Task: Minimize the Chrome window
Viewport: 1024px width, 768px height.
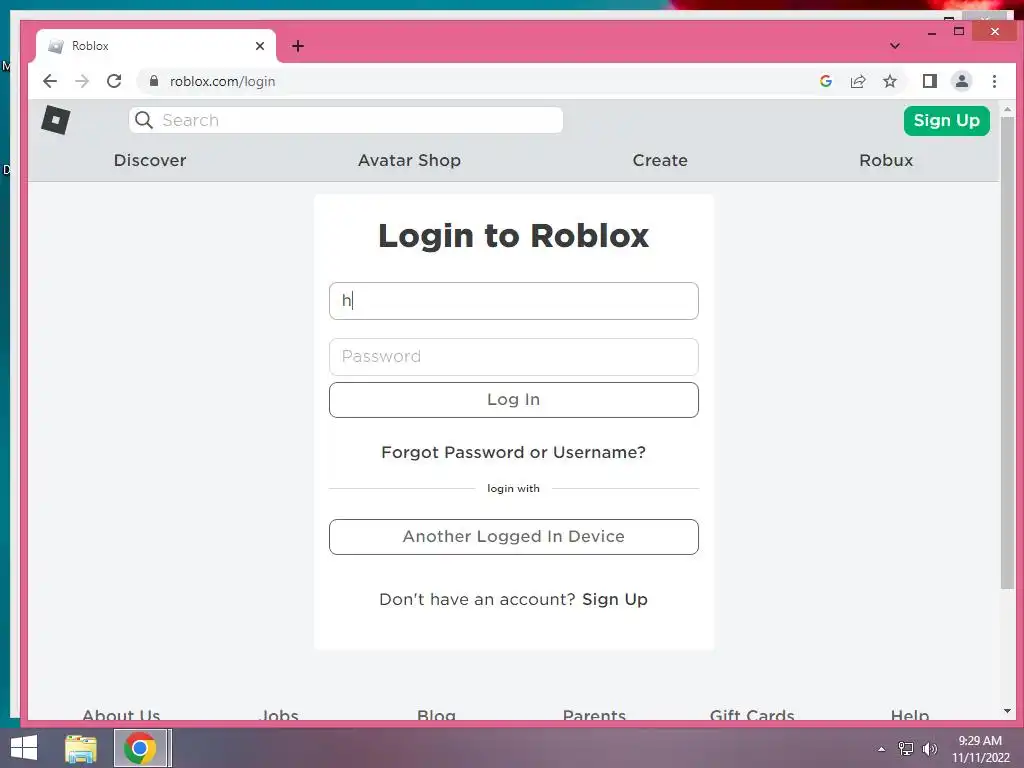Action: coord(932,32)
